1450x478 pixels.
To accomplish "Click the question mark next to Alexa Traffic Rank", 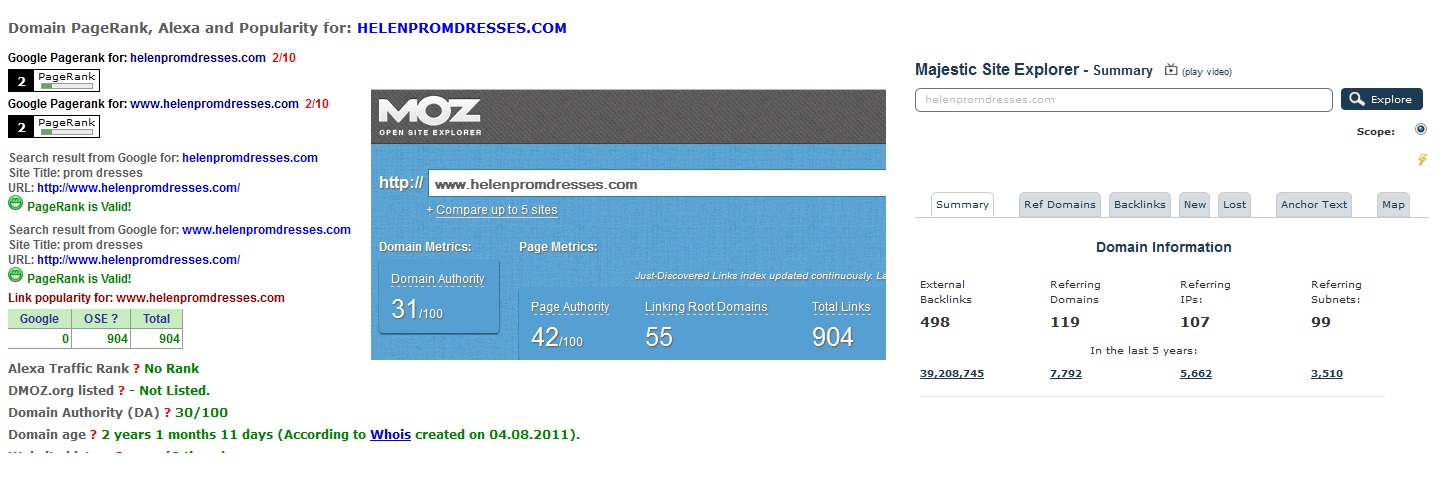I will tap(136, 369).
